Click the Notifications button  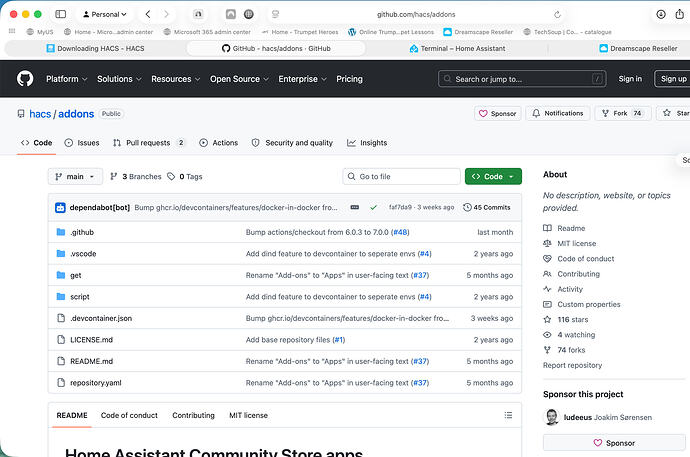click(558, 113)
